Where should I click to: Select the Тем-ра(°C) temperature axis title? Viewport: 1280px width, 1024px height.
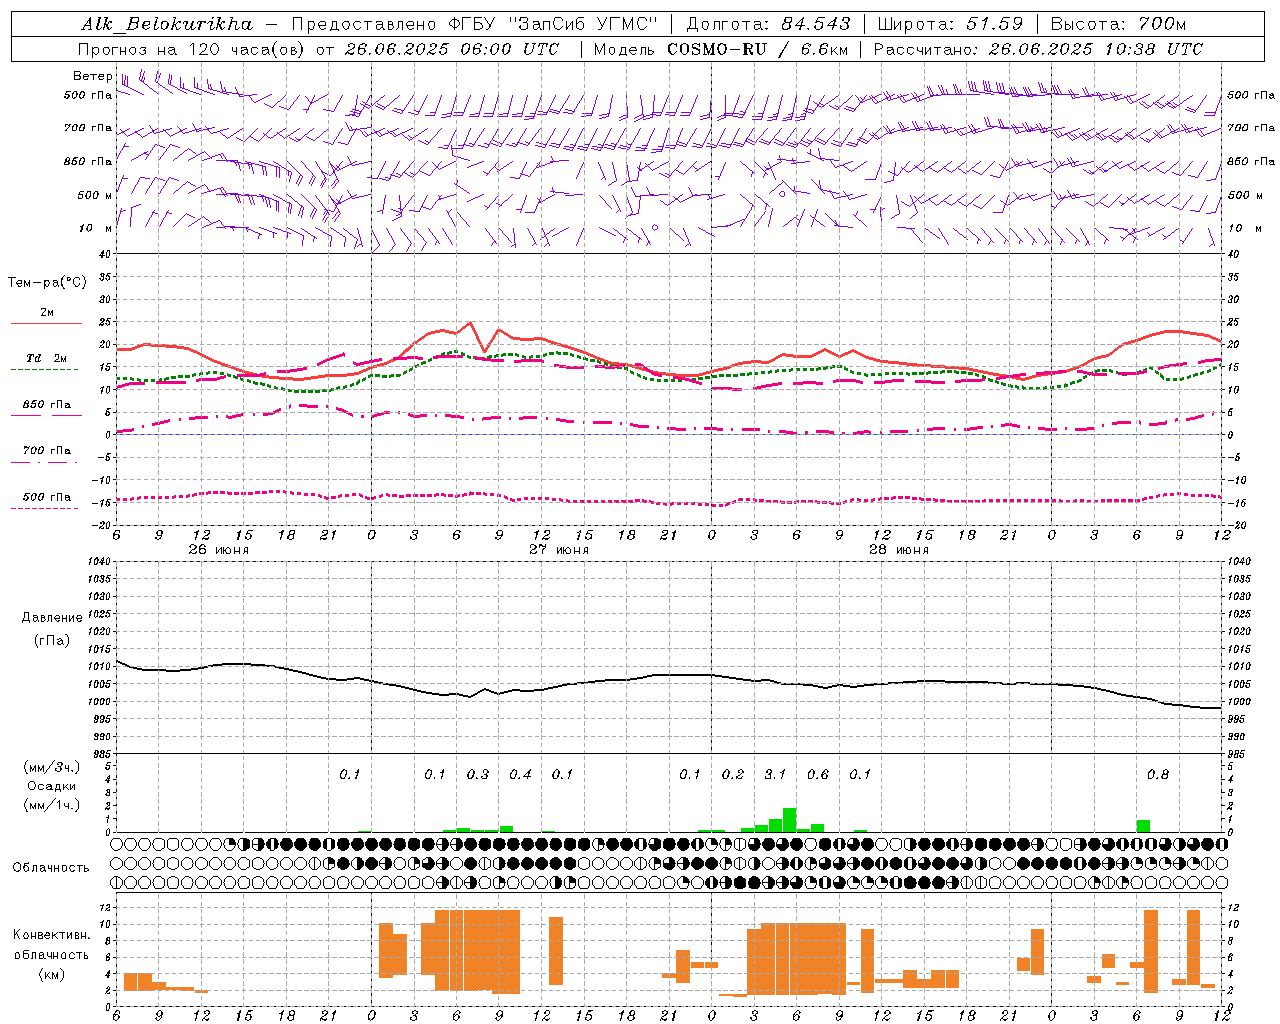point(47,283)
